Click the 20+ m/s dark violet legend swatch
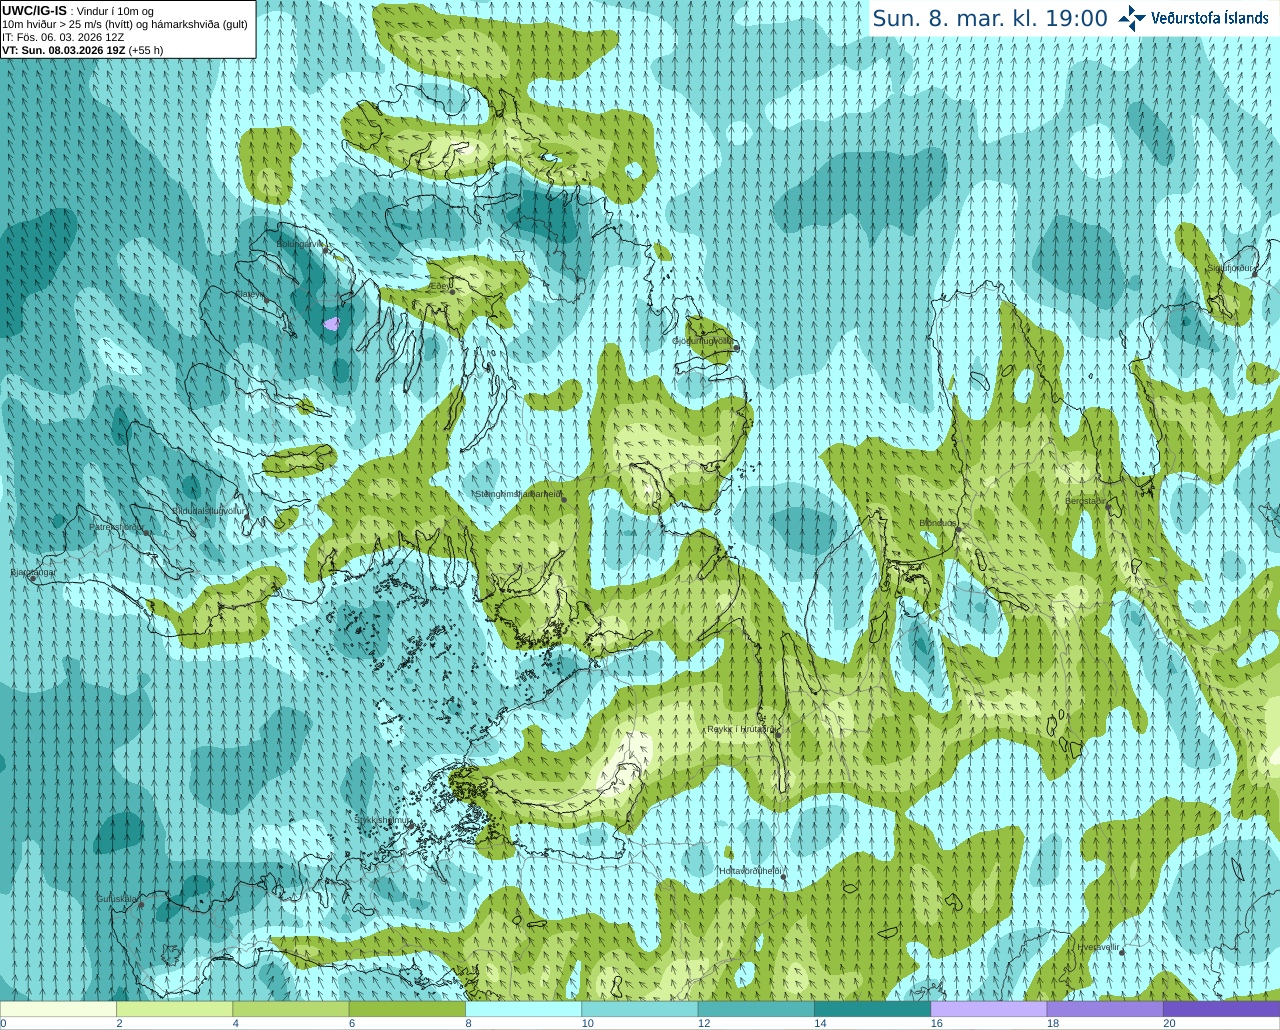The height and width of the screenshot is (1030, 1280). point(1221,1009)
